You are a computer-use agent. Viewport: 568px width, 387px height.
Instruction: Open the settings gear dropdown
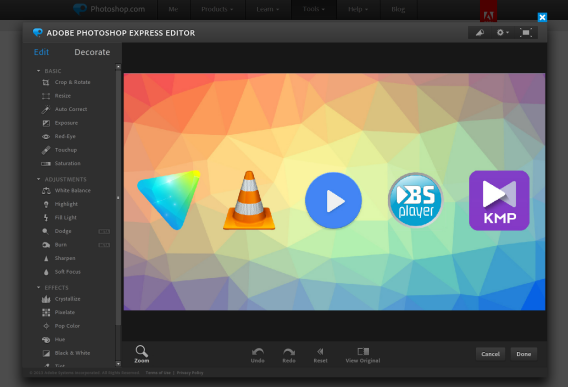click(502, 33)
